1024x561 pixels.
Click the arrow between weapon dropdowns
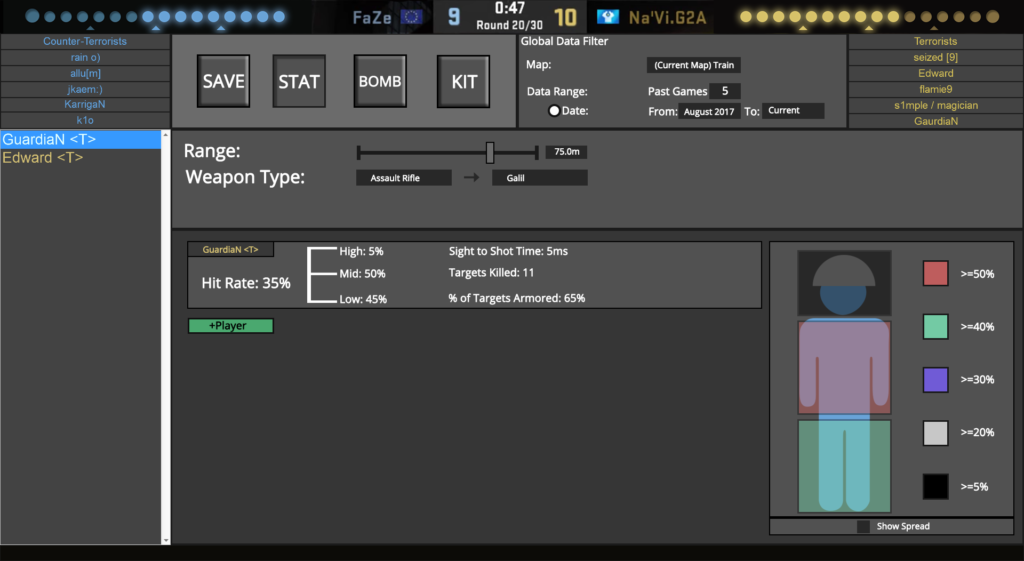[472, 178]
